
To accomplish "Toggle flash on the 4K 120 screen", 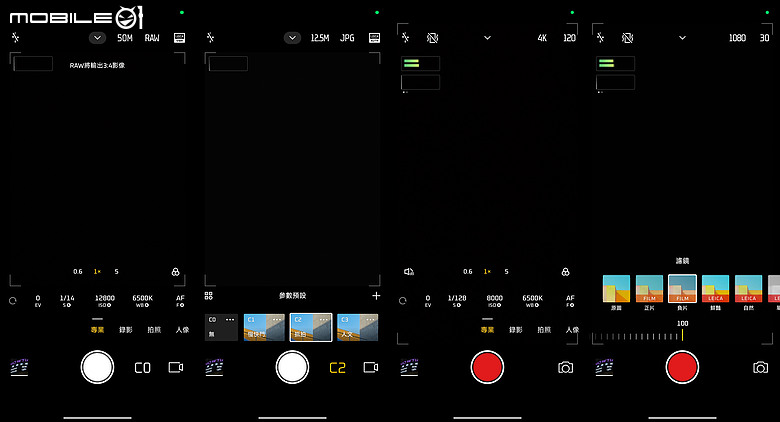I will (405, 38).
